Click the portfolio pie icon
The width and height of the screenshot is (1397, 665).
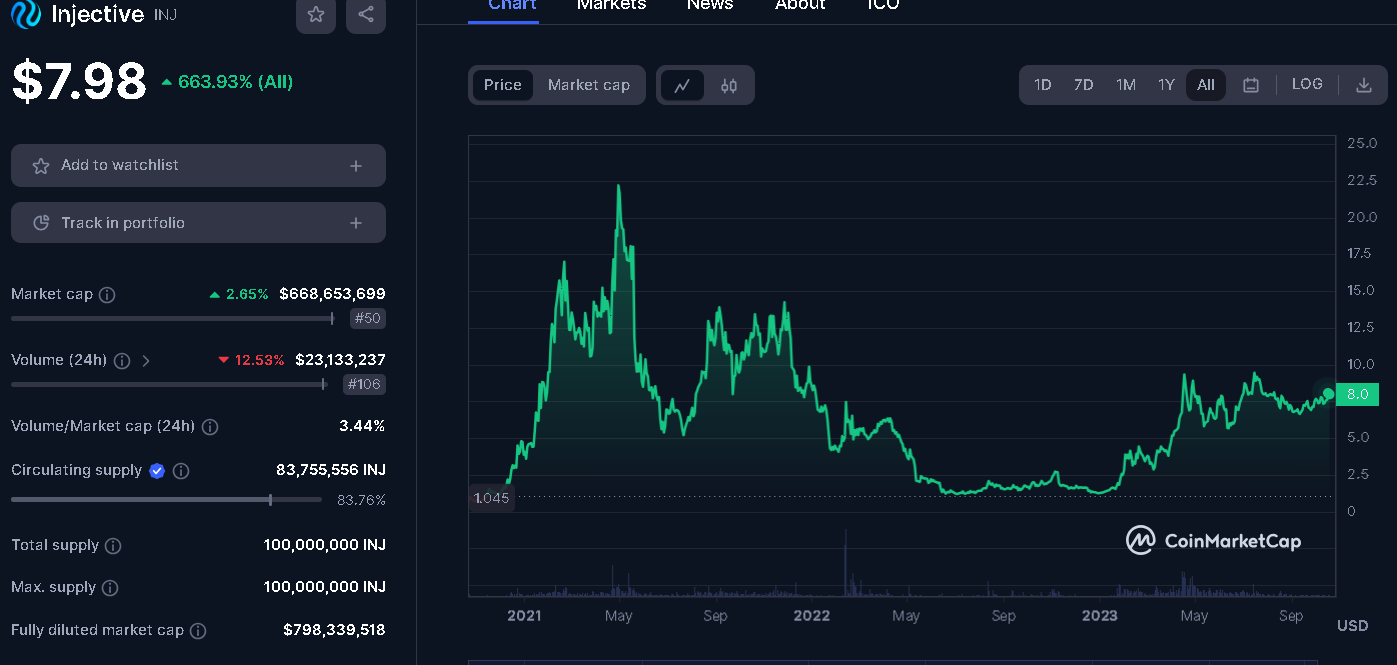41,223
